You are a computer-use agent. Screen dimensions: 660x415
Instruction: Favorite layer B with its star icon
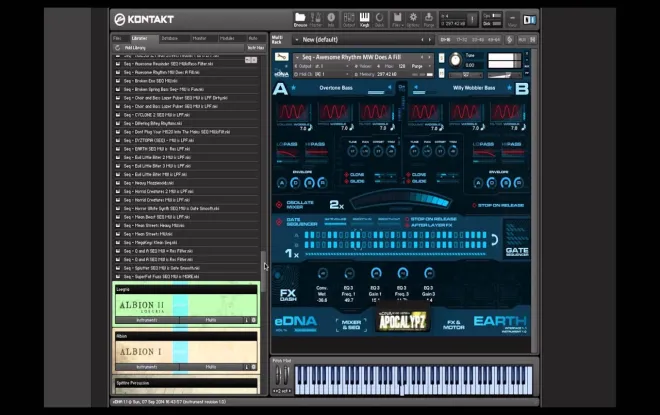509,88
